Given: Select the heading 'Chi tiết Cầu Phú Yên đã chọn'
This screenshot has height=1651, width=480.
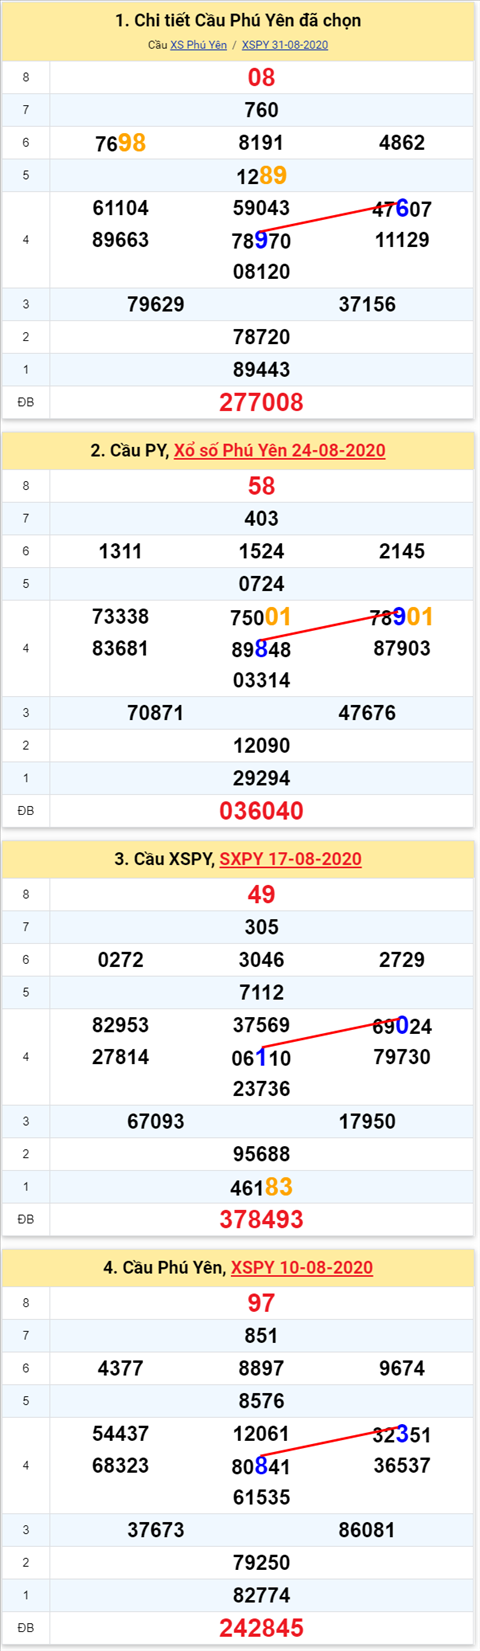Looking at the screenshot, I should pos(238,21).
